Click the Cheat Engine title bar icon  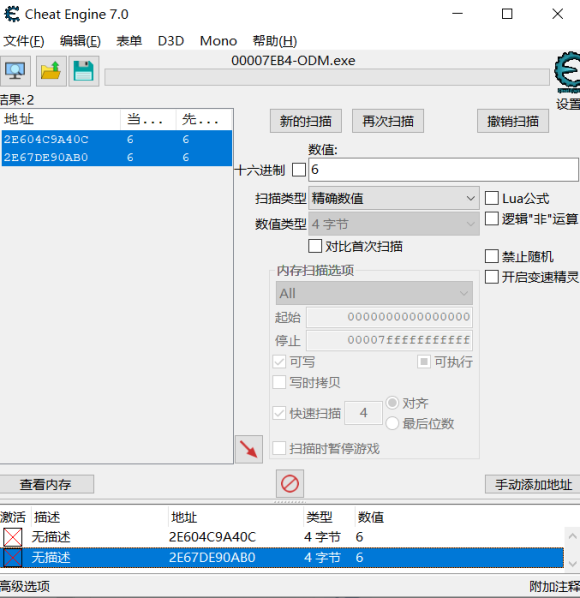click(x=12, y=14)
